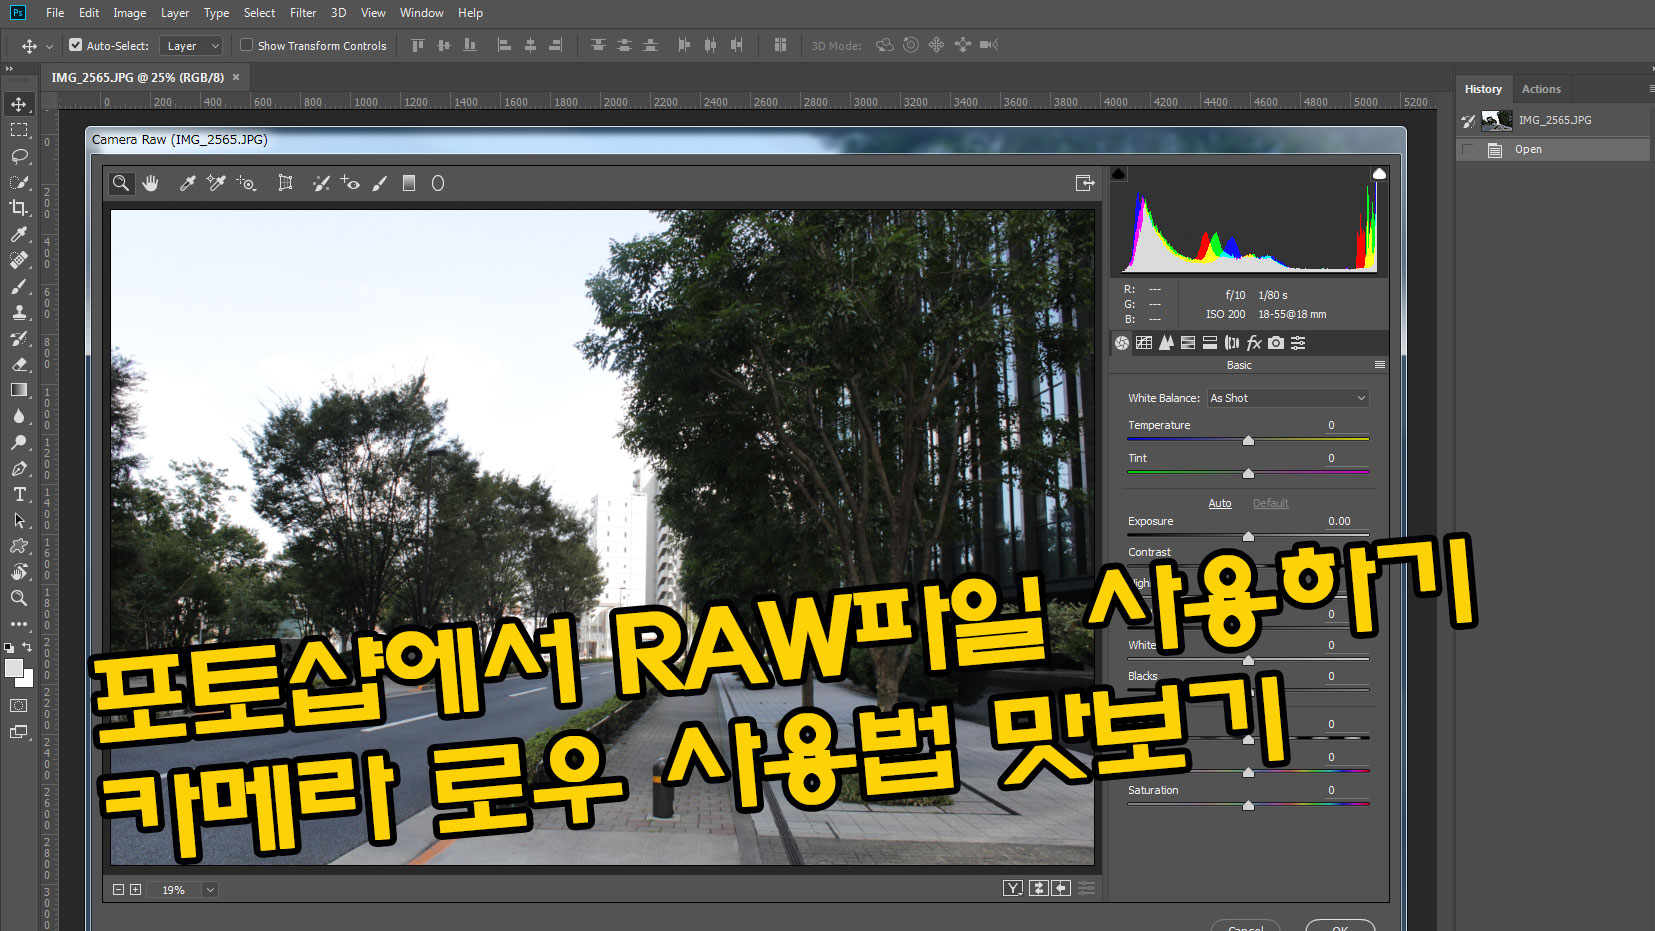Align top edges in options bar
Viewport: 1655px width, 931px height.
point(418,45)
